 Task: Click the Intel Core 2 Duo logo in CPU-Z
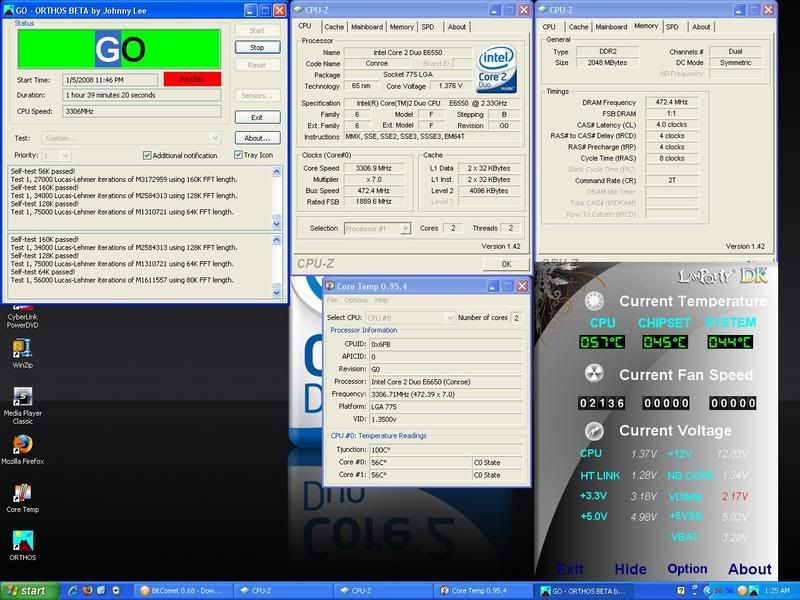click(x=496, y=70)
